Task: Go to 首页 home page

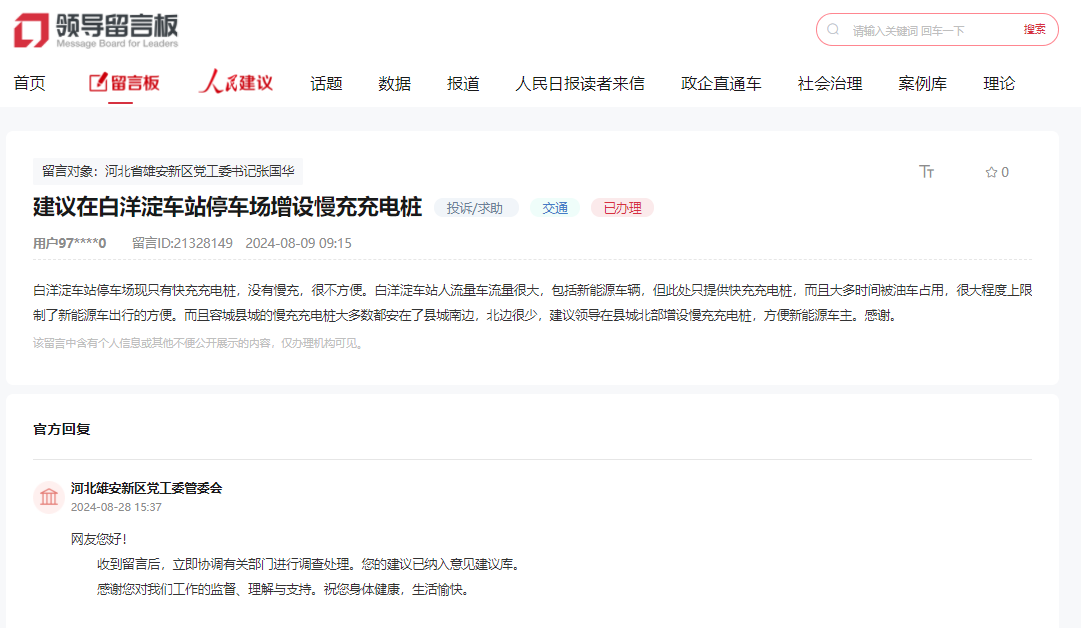Action: tap(30, 83)
